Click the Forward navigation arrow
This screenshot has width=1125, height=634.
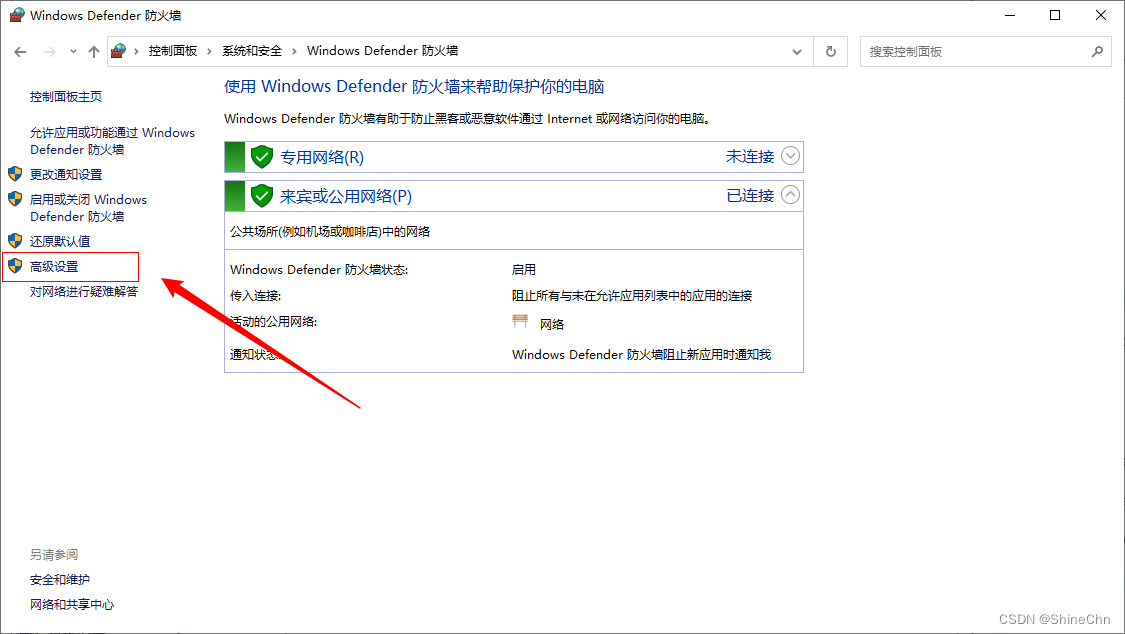(50, 52)
